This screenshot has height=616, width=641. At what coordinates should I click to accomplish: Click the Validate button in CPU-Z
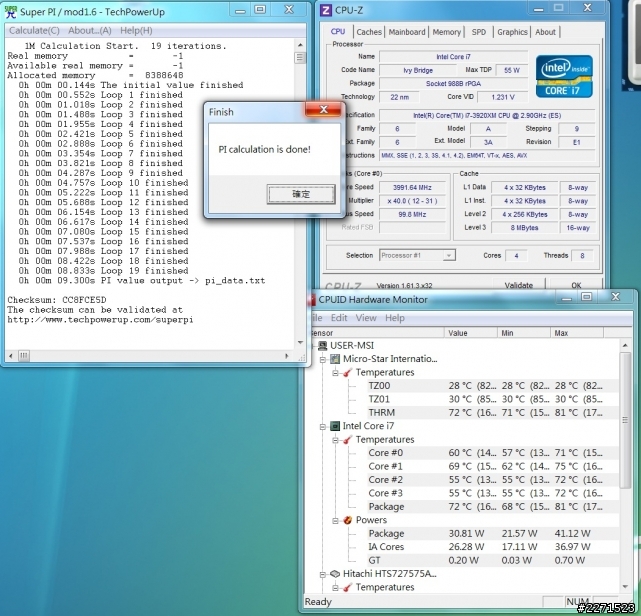coord(518,285)
